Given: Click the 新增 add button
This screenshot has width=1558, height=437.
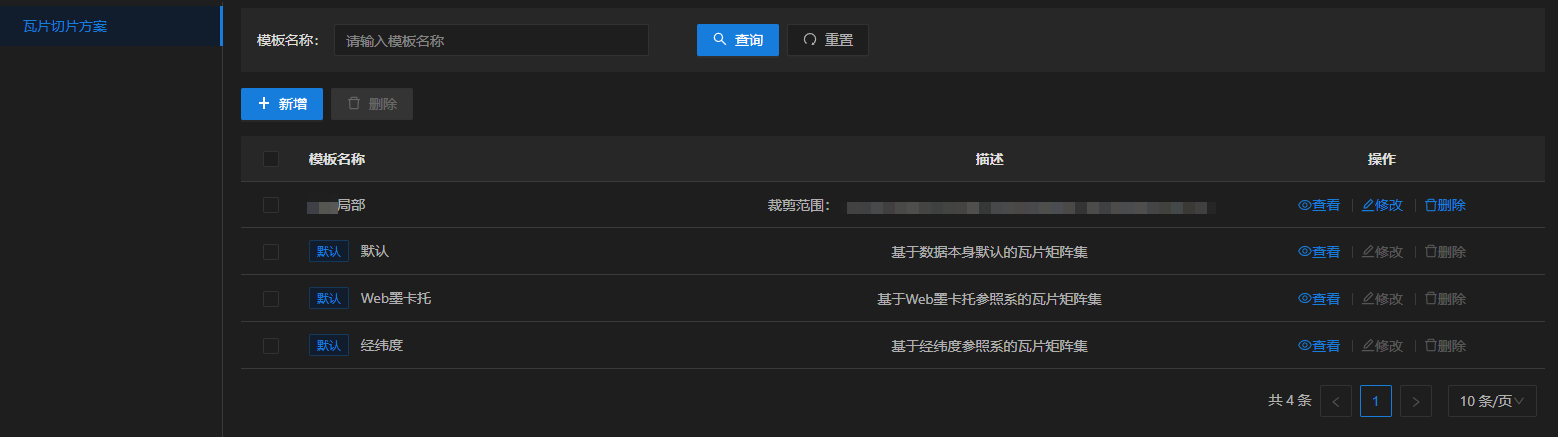Looking at the screenshot, I should [281, 104].
